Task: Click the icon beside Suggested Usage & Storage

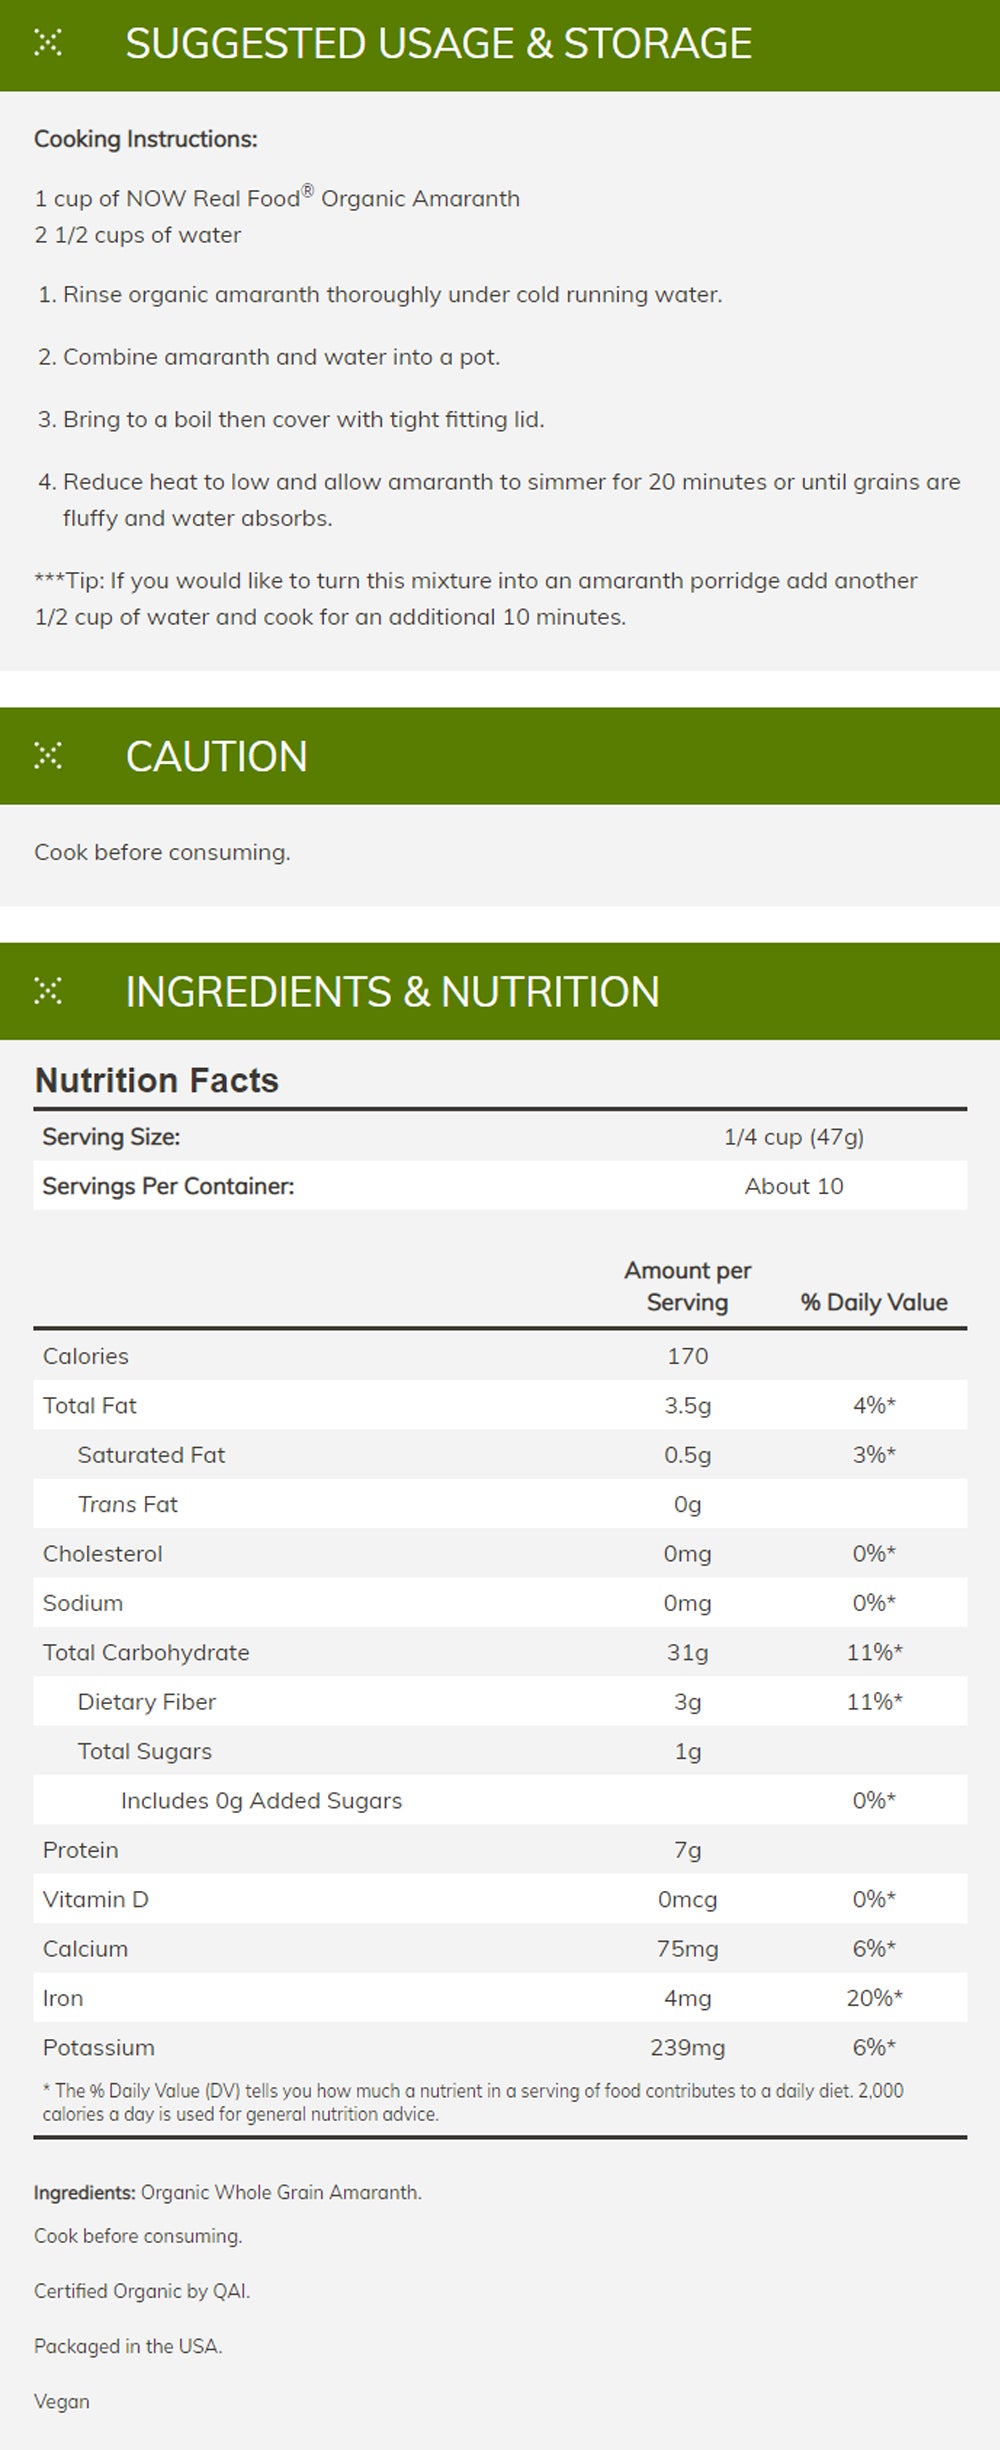Action: click(x=48, y=44)
